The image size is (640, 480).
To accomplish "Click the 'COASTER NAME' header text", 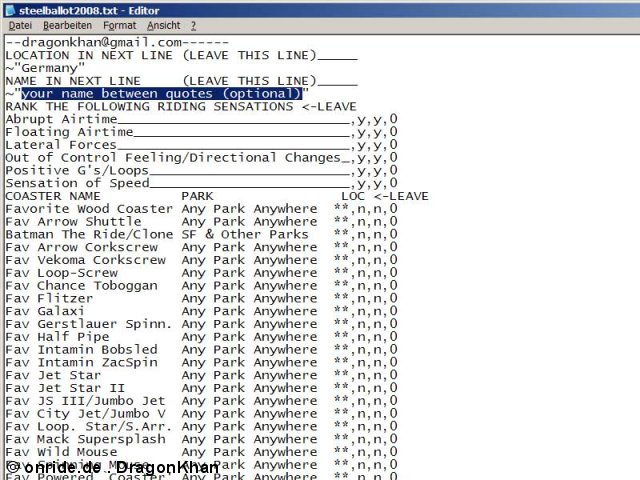I will point(53,196).
